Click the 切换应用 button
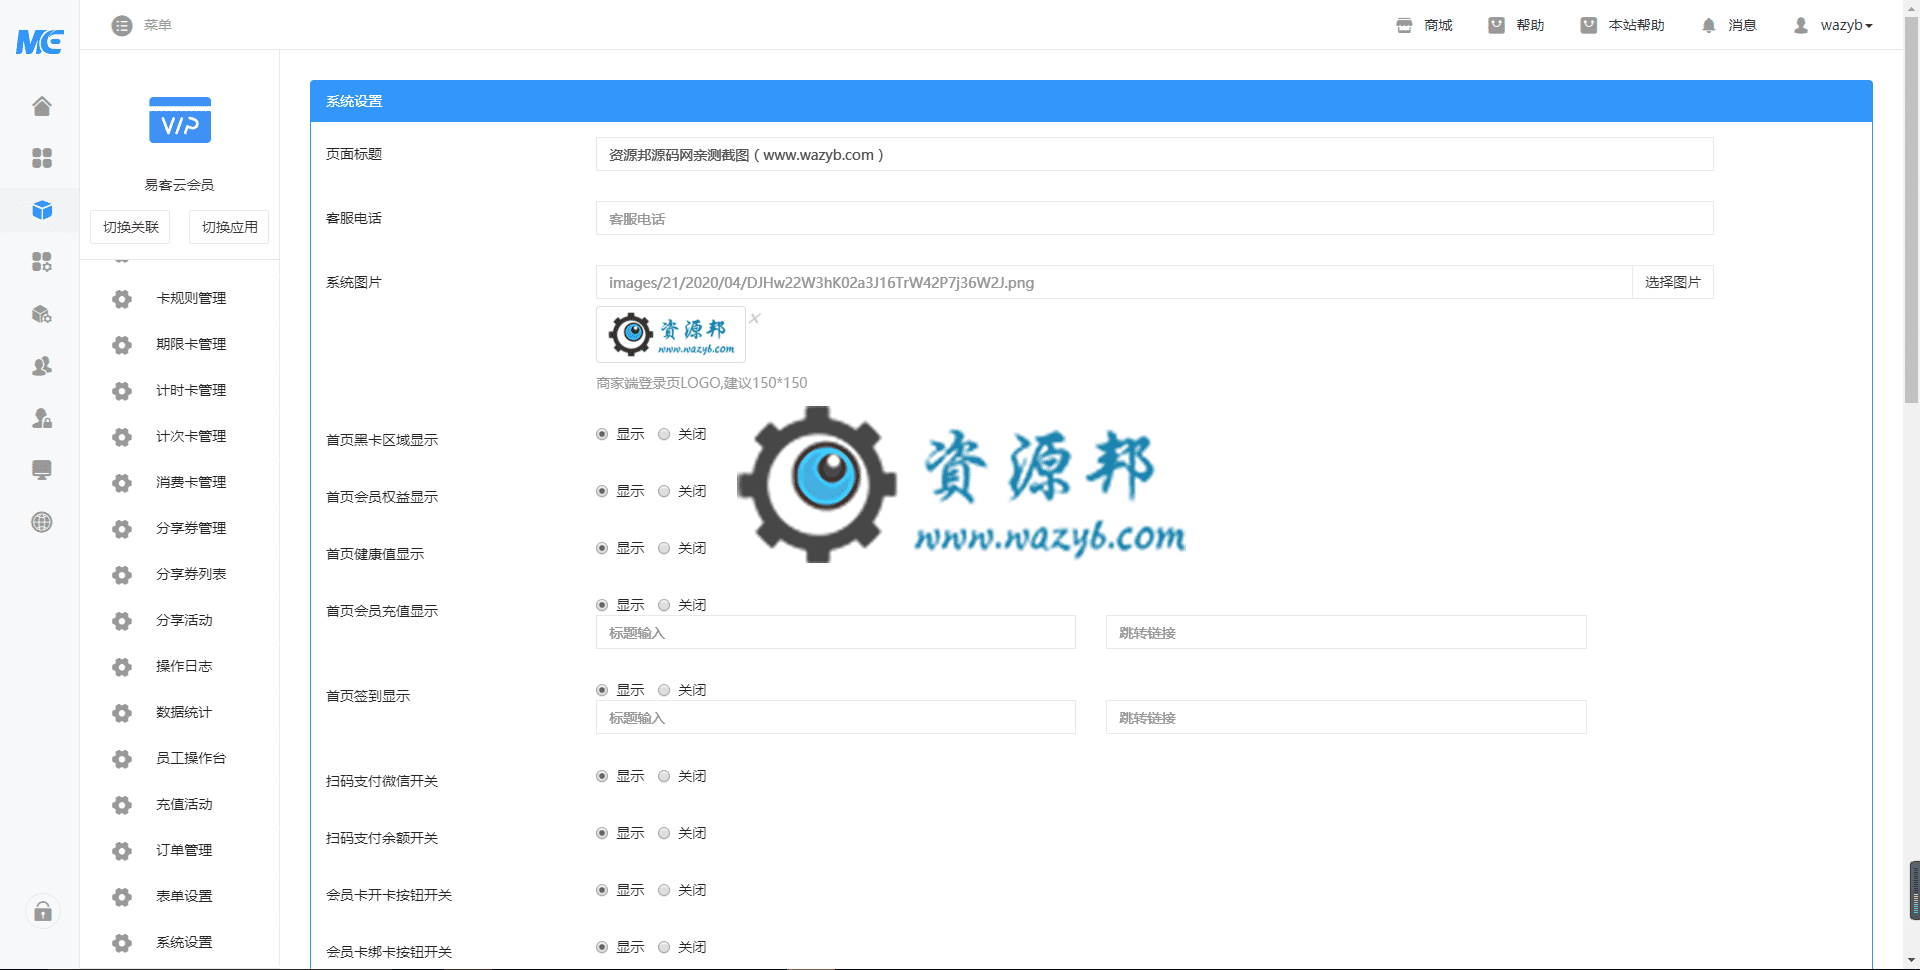The width and height of the screenshot is (1920, 970). 229,227
